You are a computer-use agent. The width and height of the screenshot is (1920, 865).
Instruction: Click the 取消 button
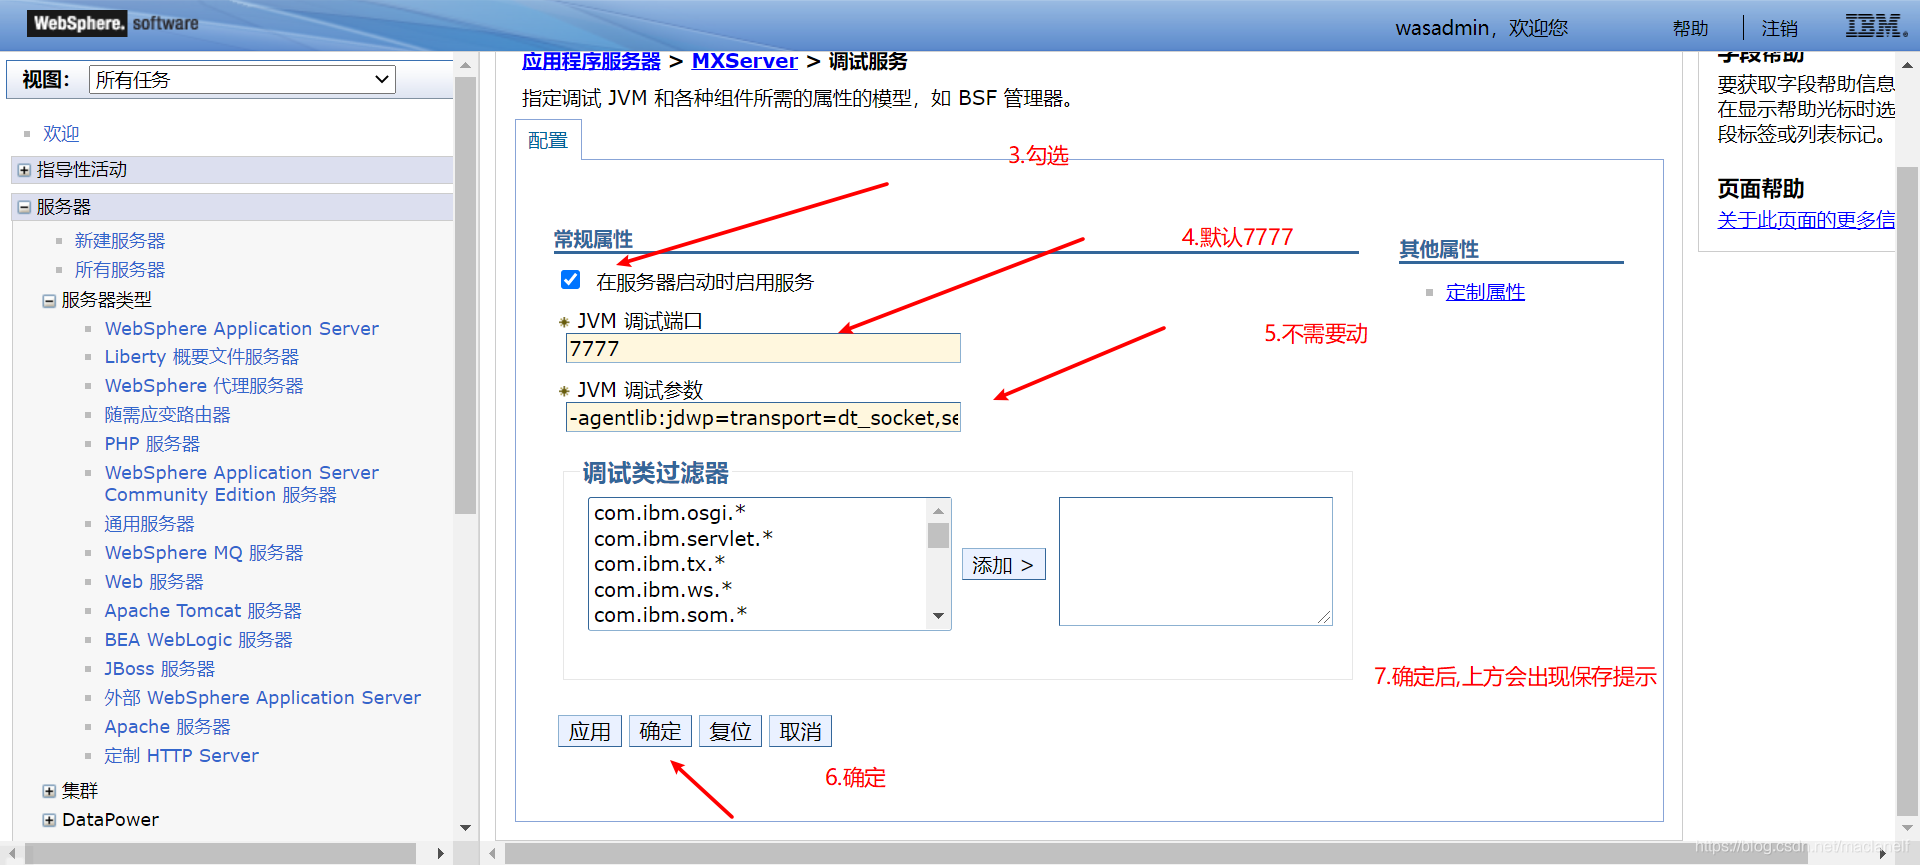800,731
